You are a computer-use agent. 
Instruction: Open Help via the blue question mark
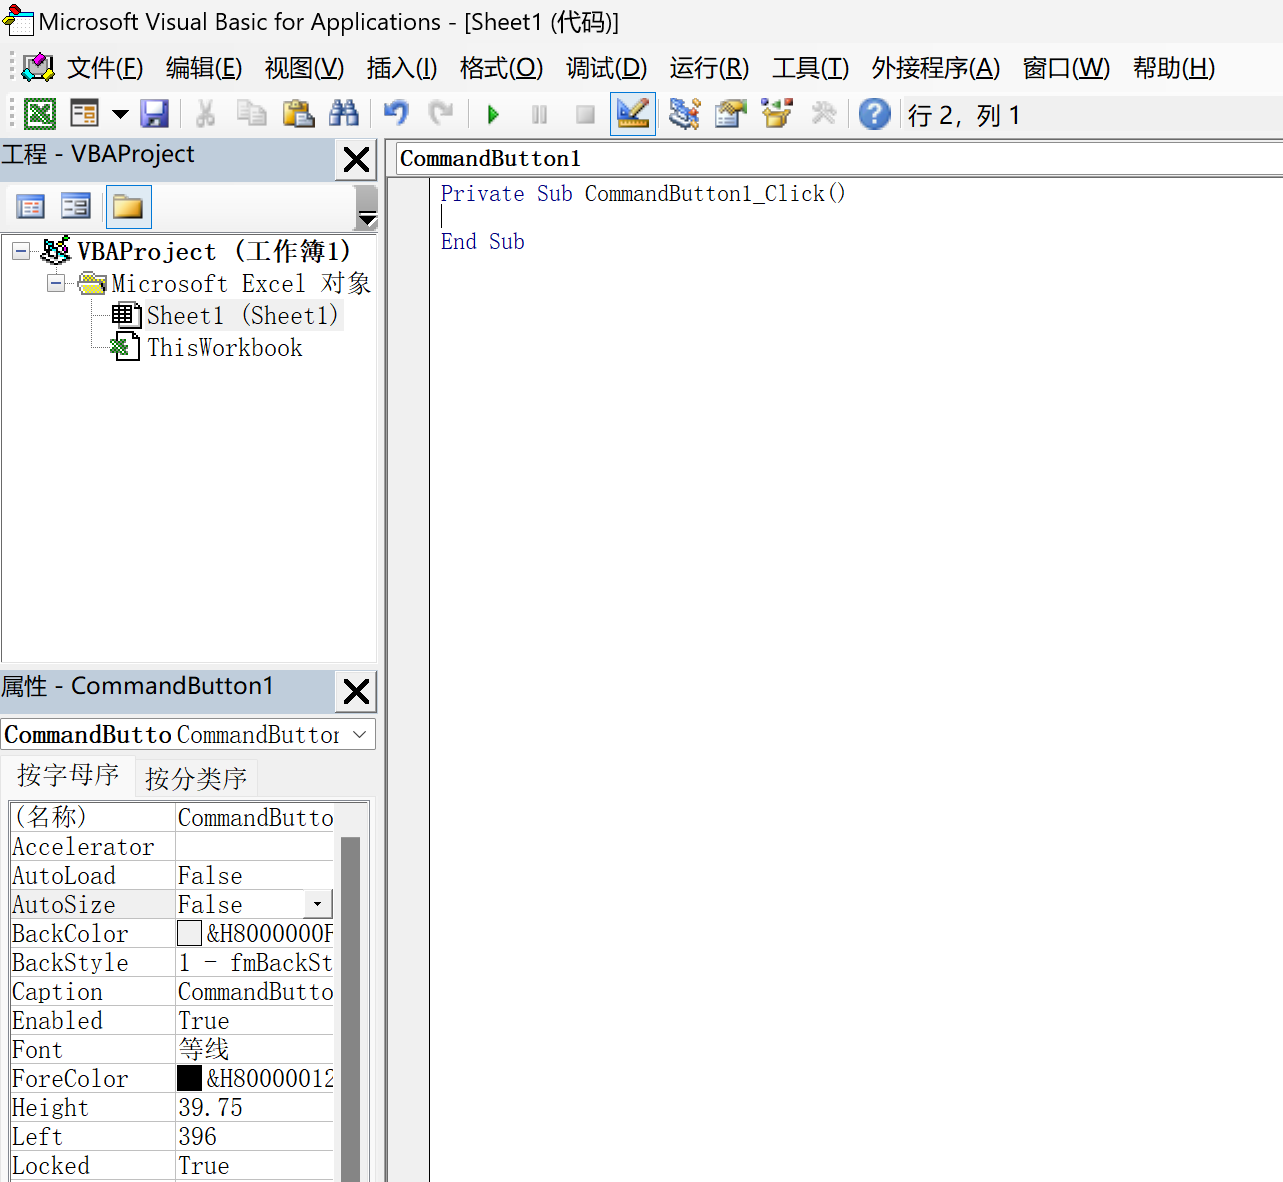(874, 114)
